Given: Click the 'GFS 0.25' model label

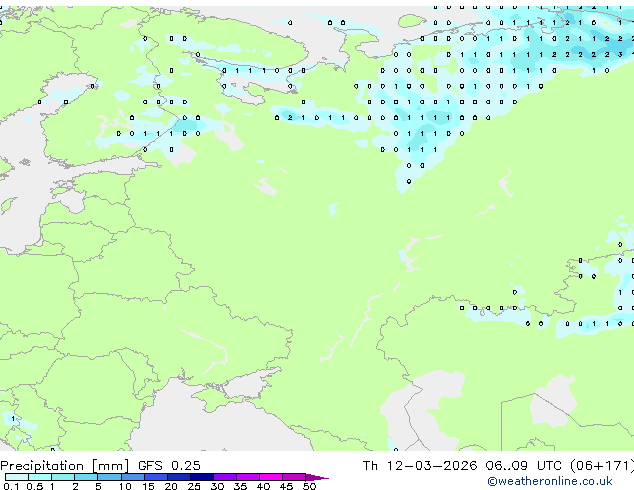Looking at the screenshot, I should click(169, 466).
